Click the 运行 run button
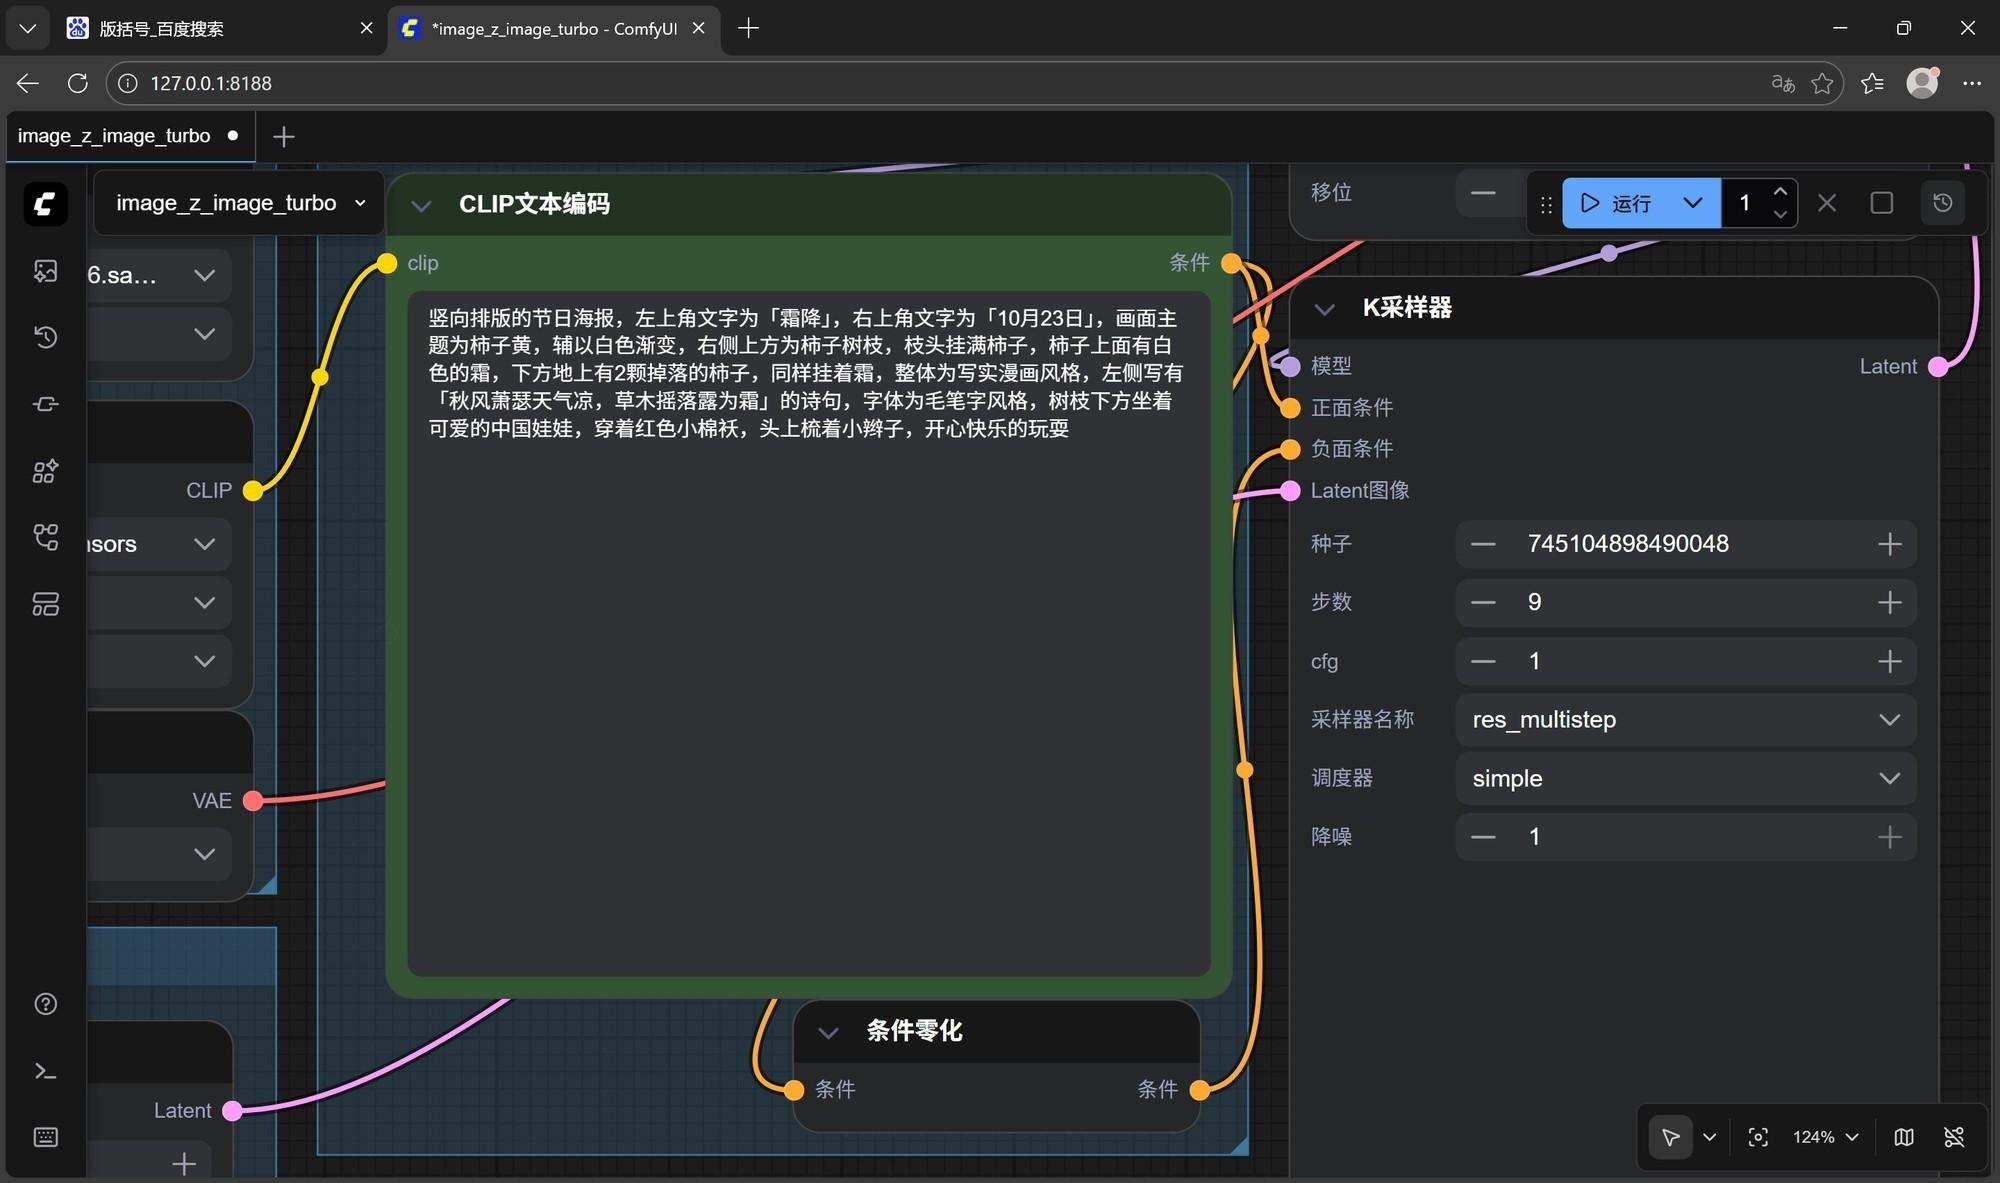Screen dimensions: 2000x1183 tap(1614, 203)
